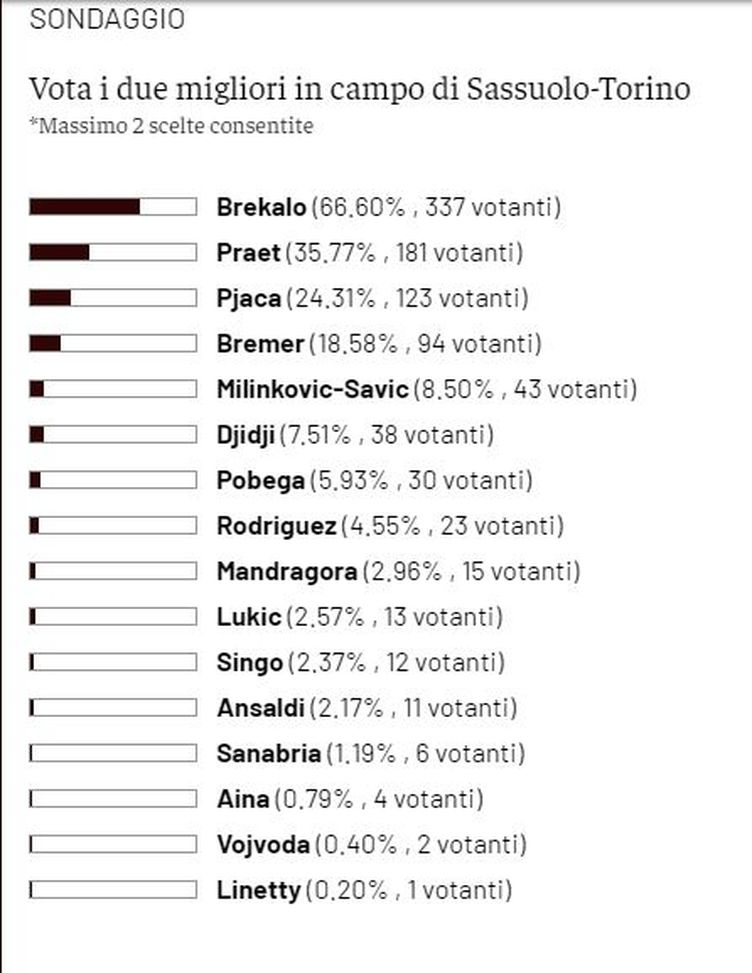The height and width of the screenshot is (973, 752).
Task: Select the Brekalo player name
Action: (x=261, y=208)
